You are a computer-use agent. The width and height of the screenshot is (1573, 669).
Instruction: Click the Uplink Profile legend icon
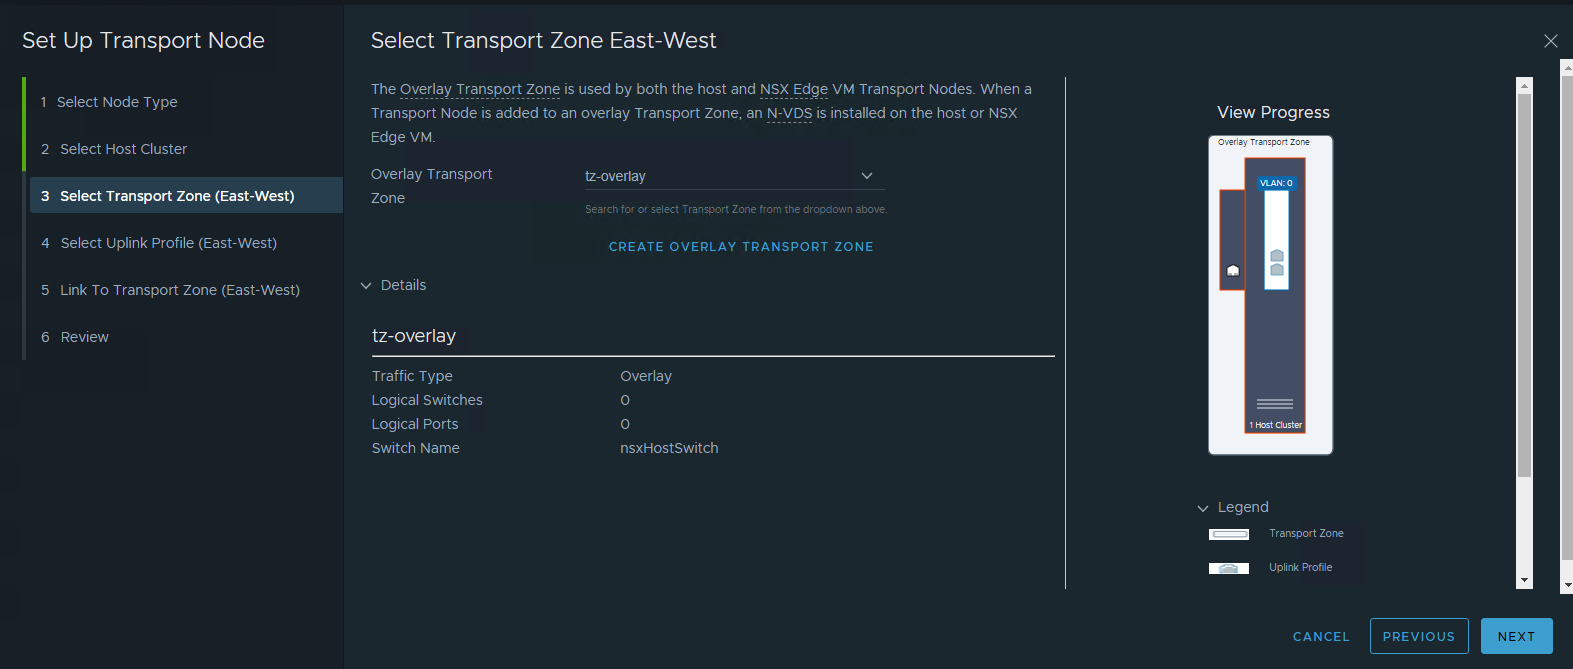click(1229, 568)
